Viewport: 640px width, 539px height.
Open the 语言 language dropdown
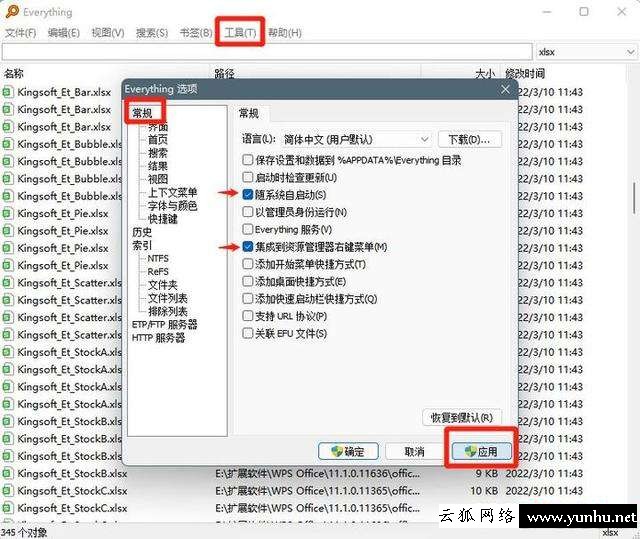point(356,140)
